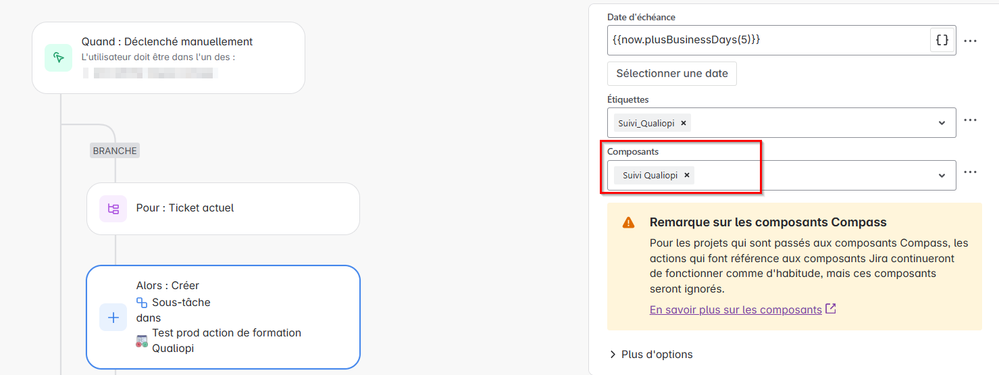Expand the Composants dropdown arrow
999x375 pixels.
(942, 175)
